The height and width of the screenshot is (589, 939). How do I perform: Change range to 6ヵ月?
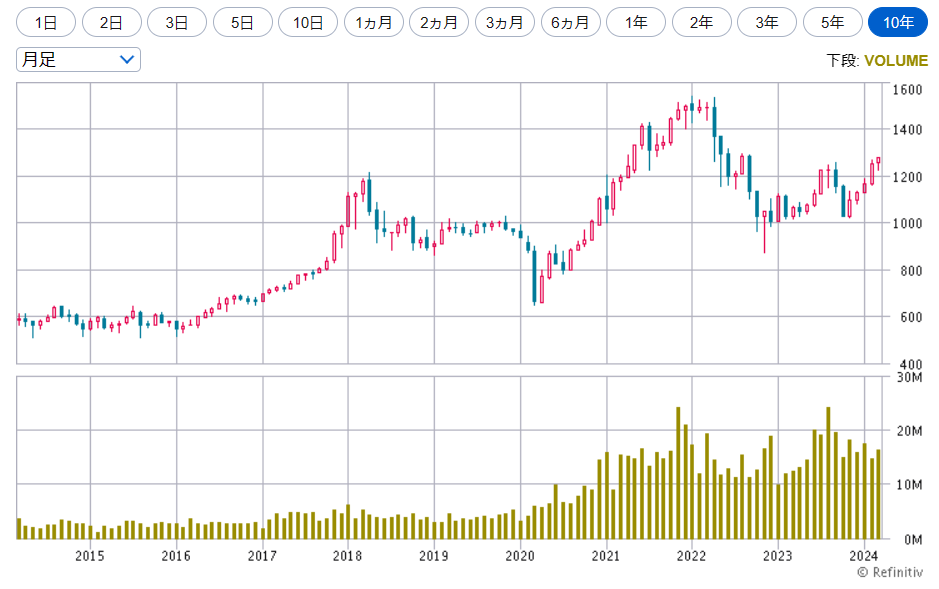tap(571, 22)
